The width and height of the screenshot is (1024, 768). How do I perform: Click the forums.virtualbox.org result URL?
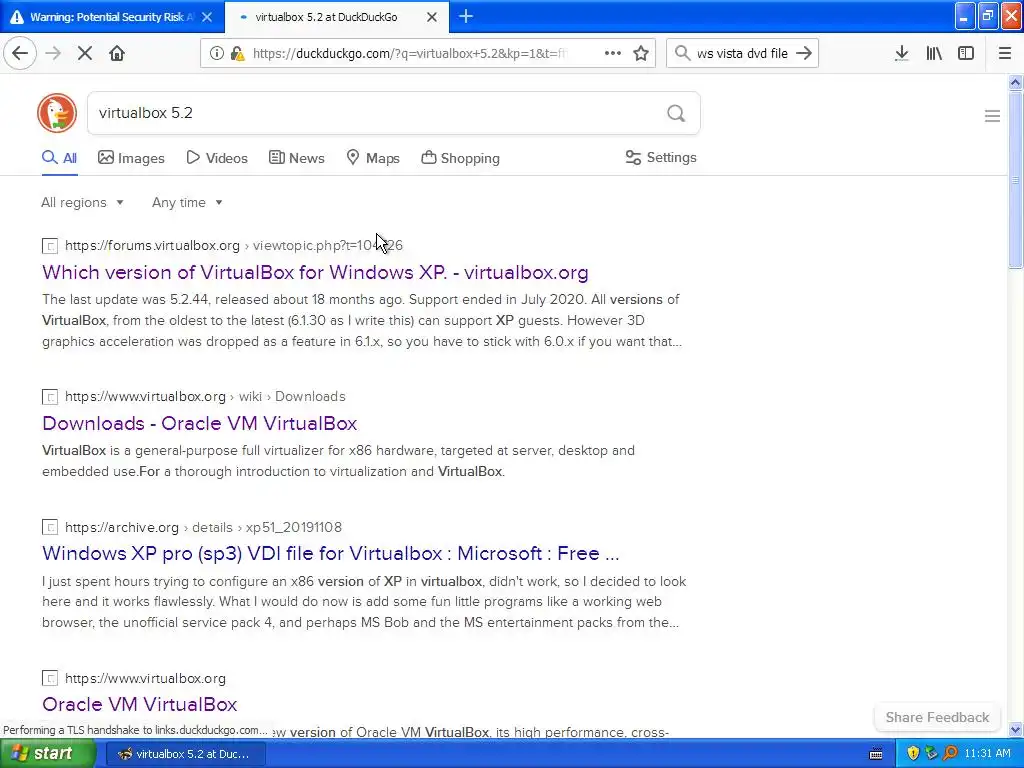point(234,246)
